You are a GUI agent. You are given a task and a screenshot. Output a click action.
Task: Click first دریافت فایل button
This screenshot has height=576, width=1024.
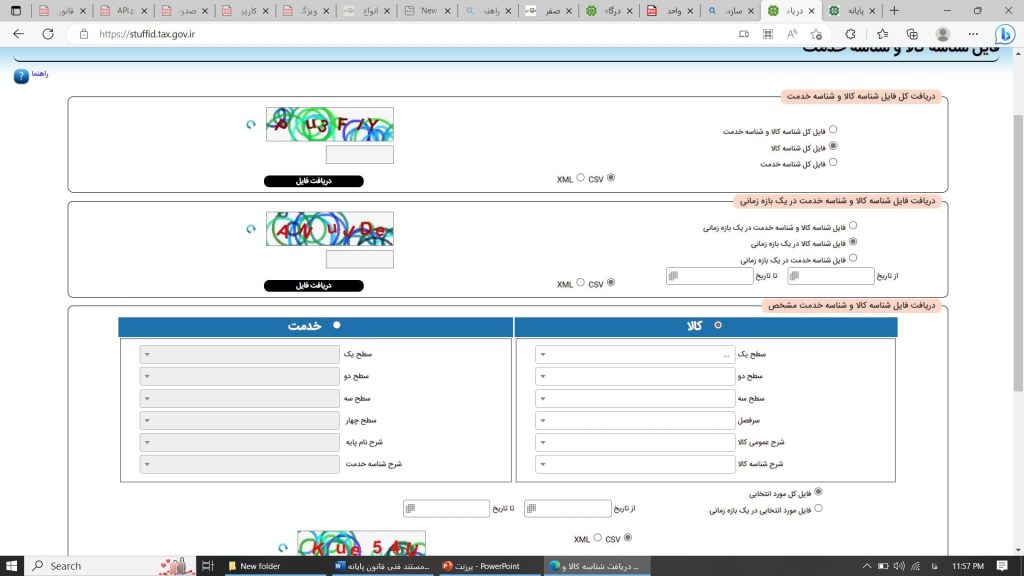(313, 181)
